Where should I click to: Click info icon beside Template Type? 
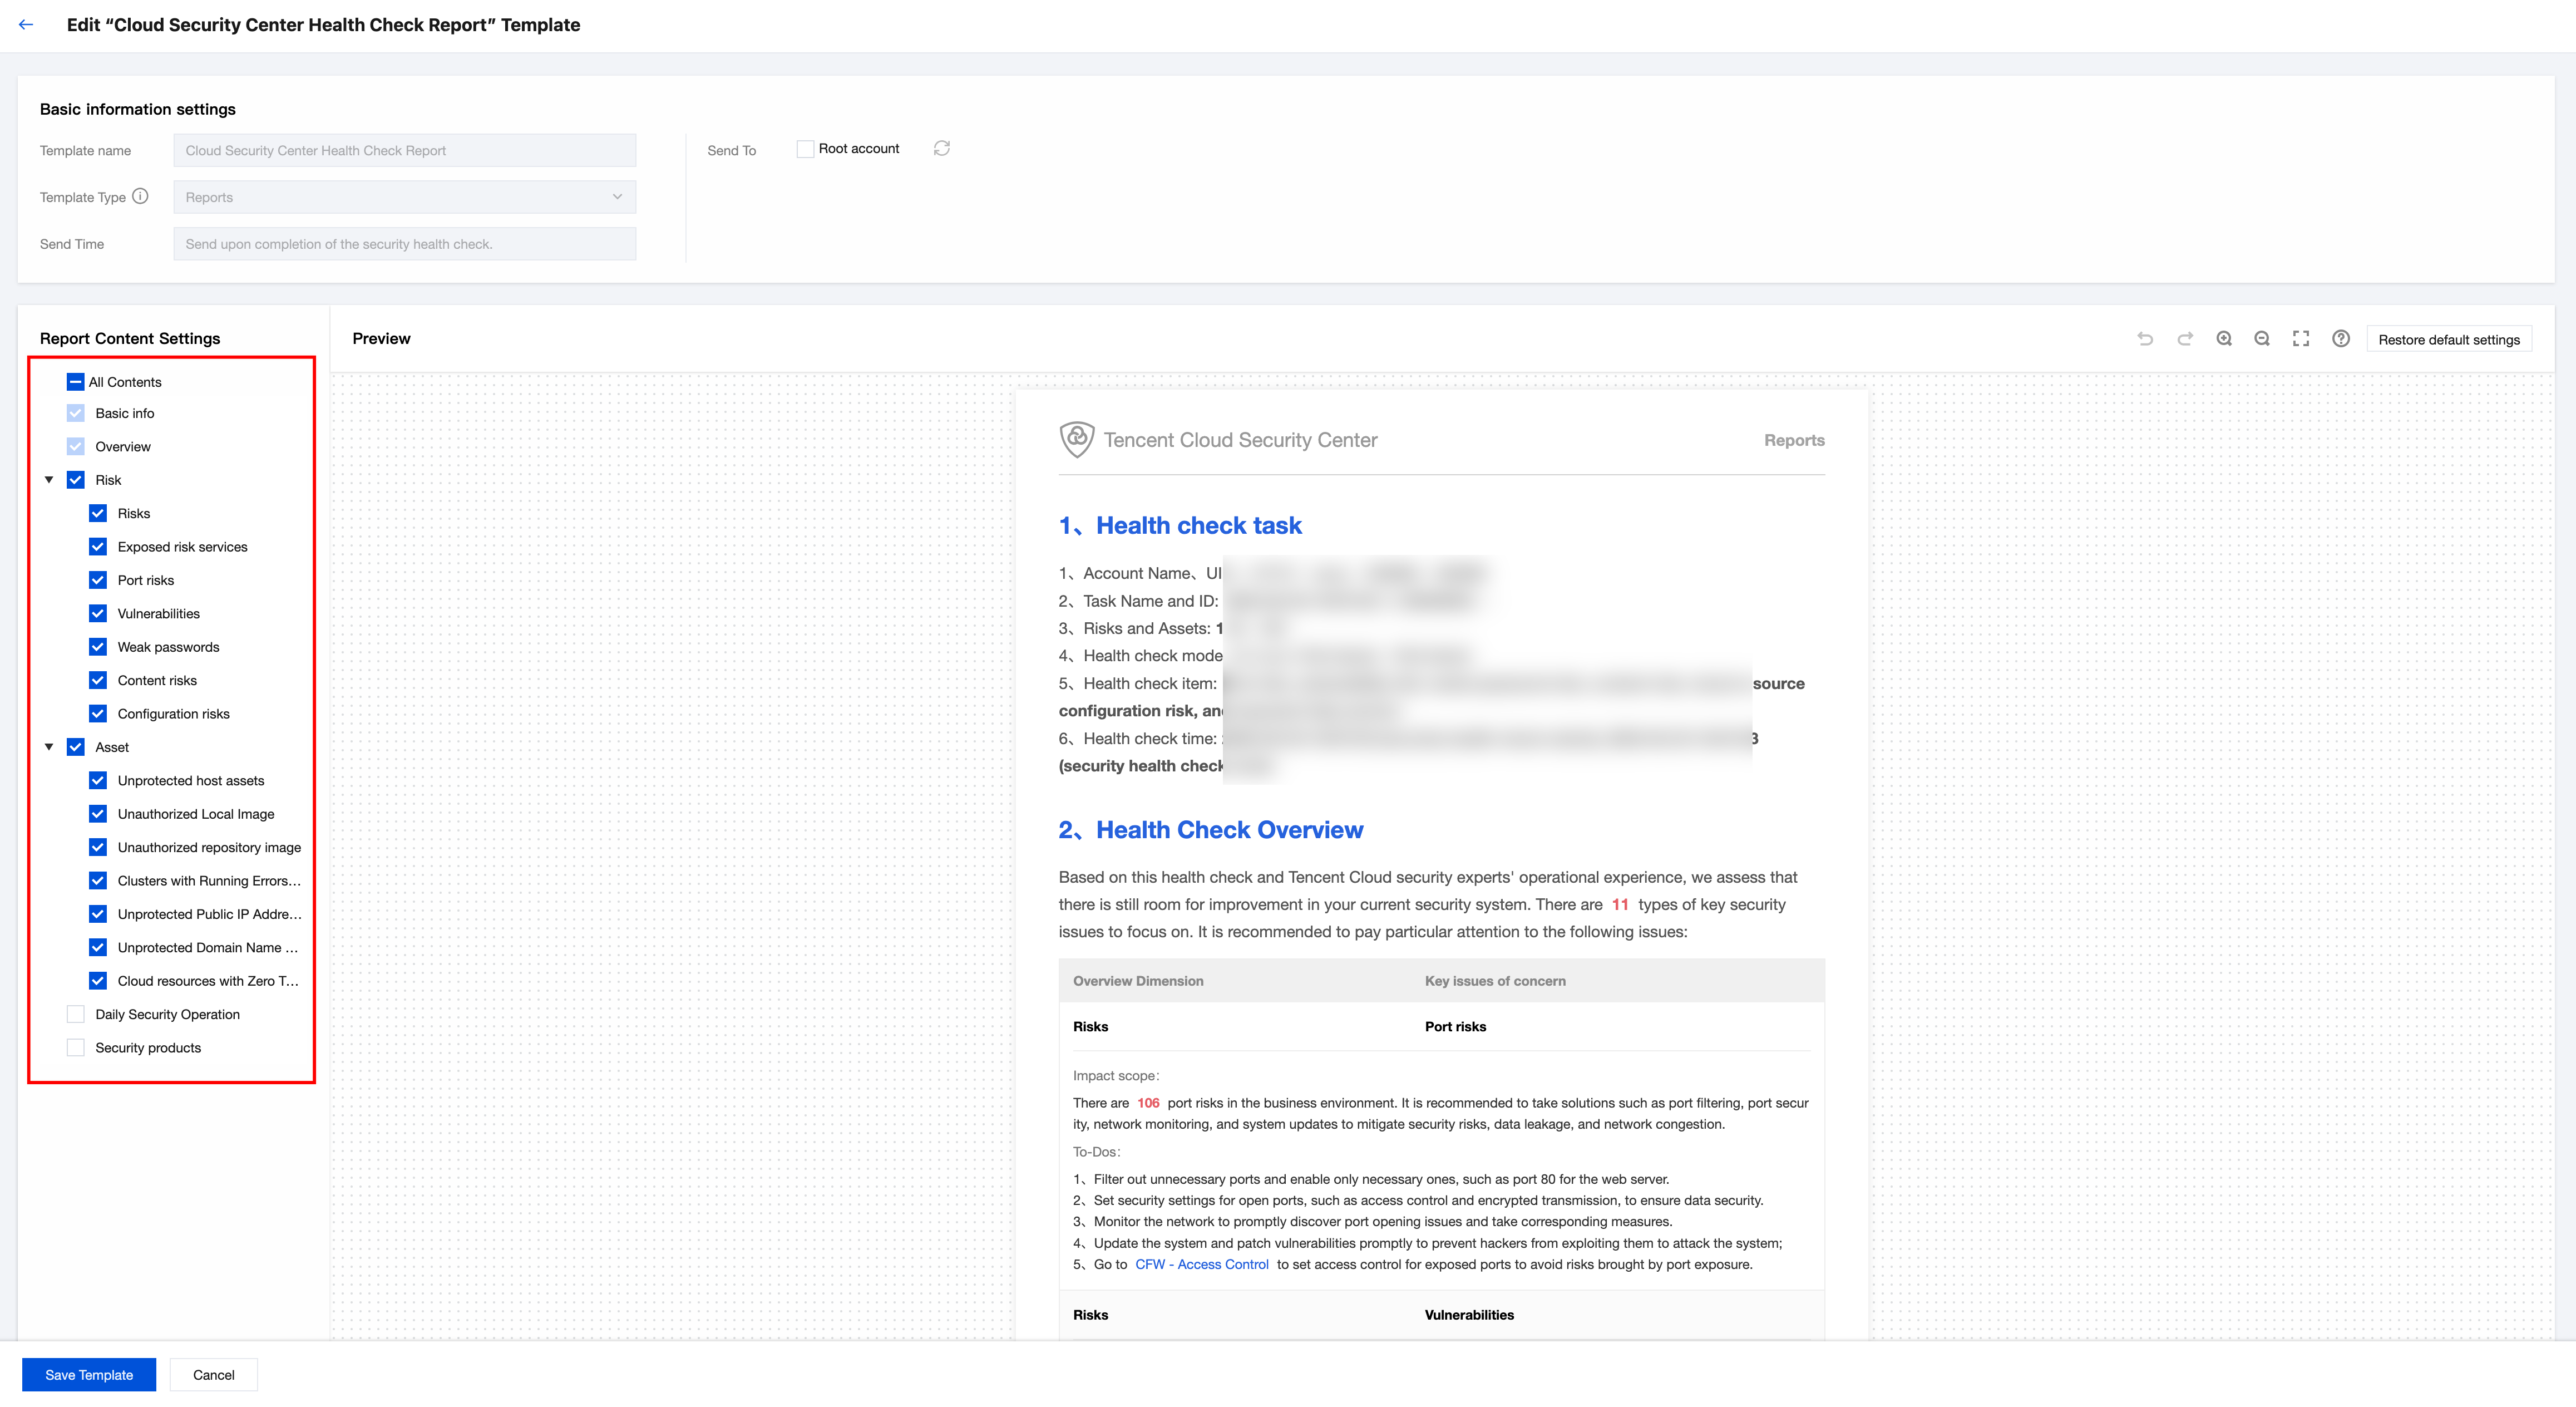pyautogui.click(x=141, y=196)
